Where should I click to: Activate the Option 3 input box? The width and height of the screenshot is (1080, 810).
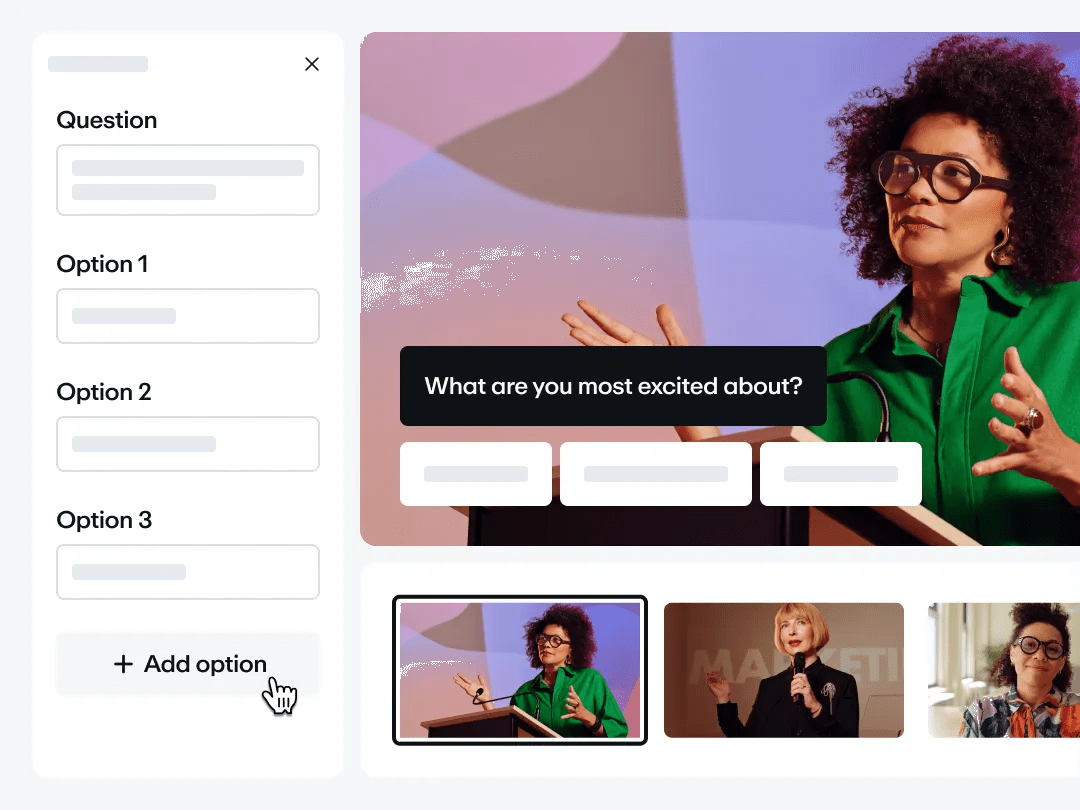(x=187, y=572)
